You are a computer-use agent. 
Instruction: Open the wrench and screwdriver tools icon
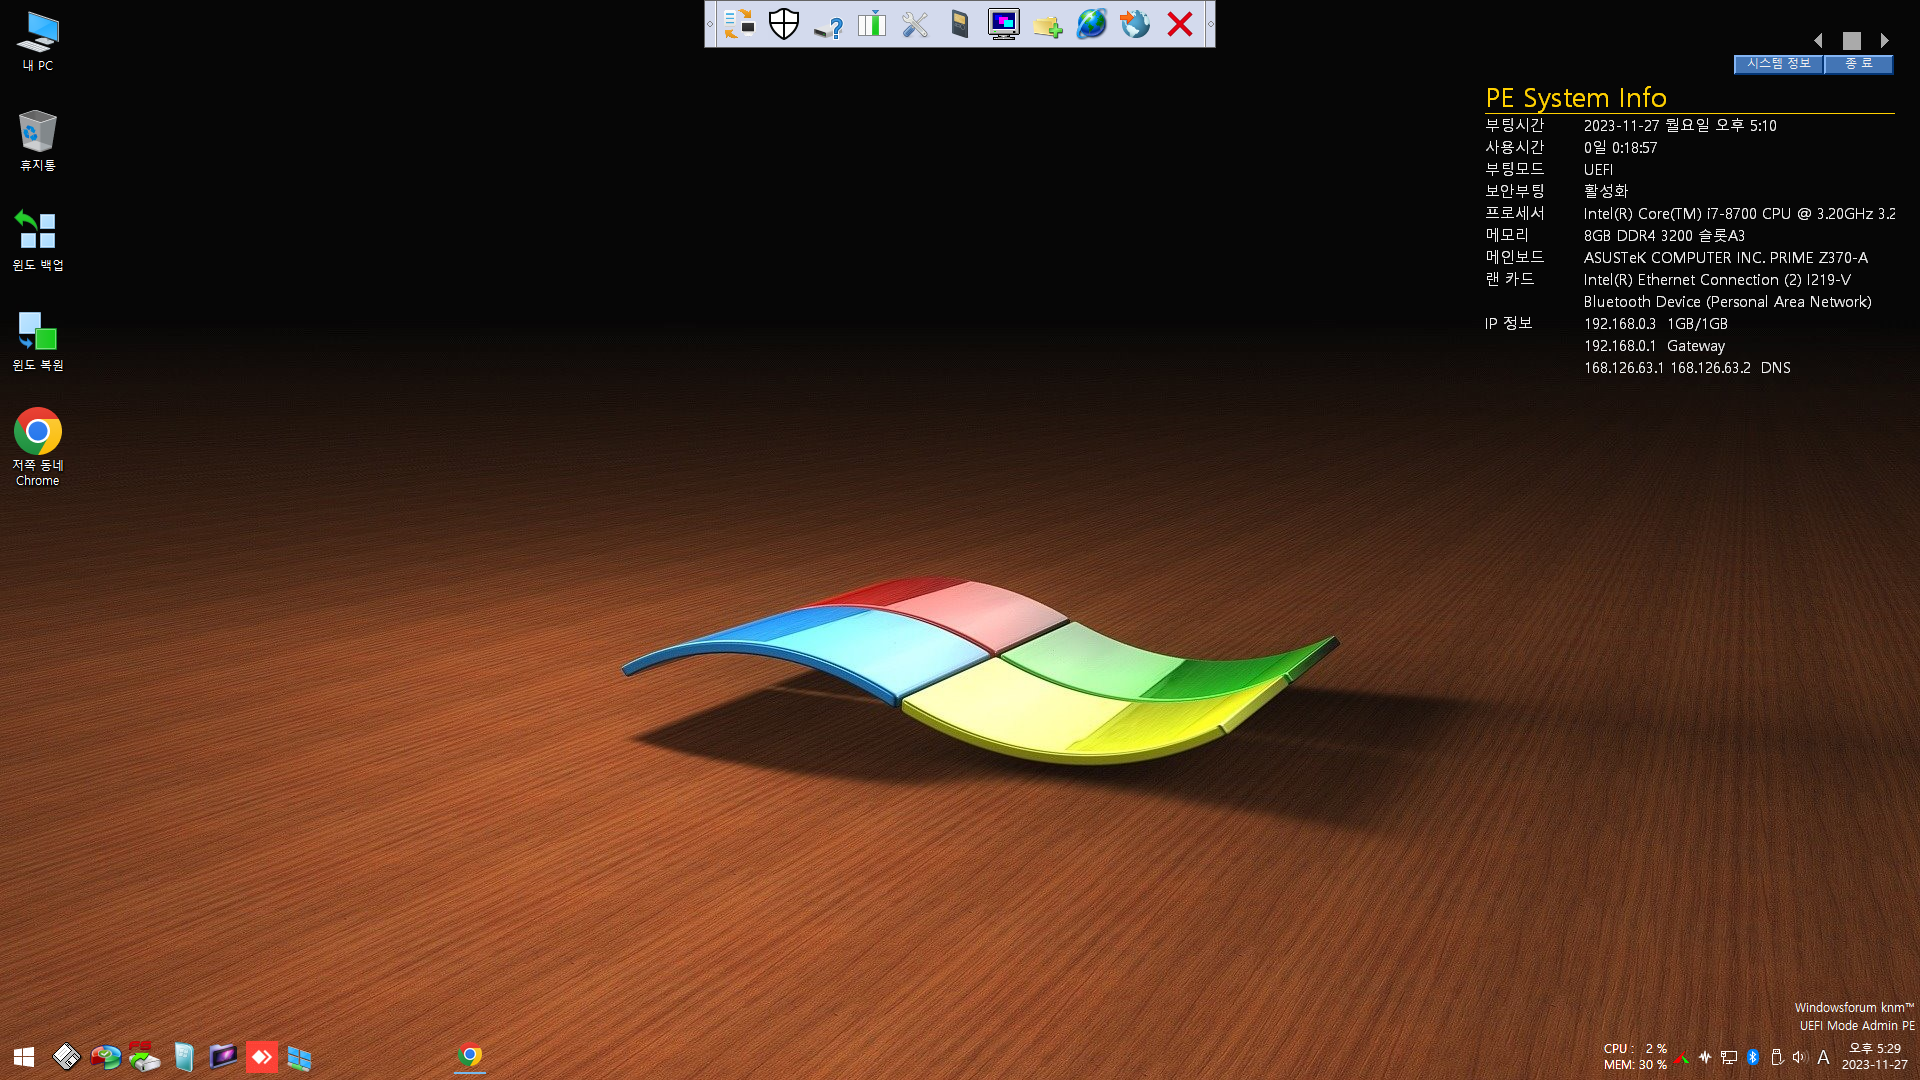[x=915, y=24]
